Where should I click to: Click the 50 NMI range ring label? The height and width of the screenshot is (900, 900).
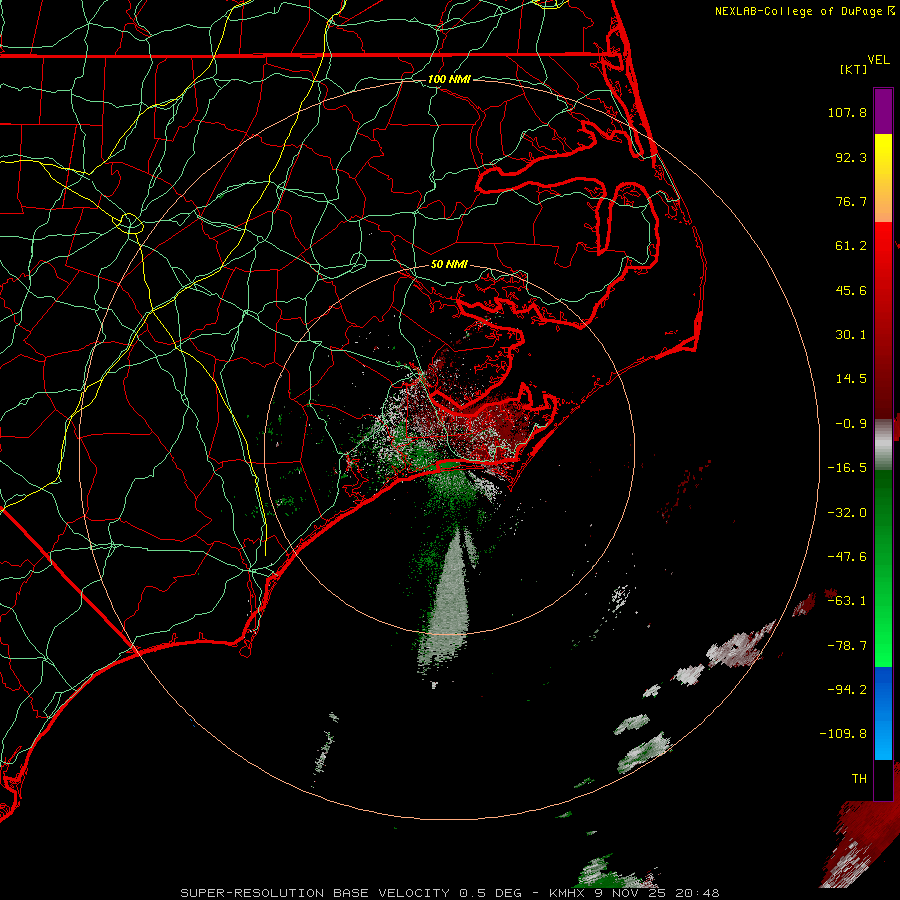pos(449,264)
